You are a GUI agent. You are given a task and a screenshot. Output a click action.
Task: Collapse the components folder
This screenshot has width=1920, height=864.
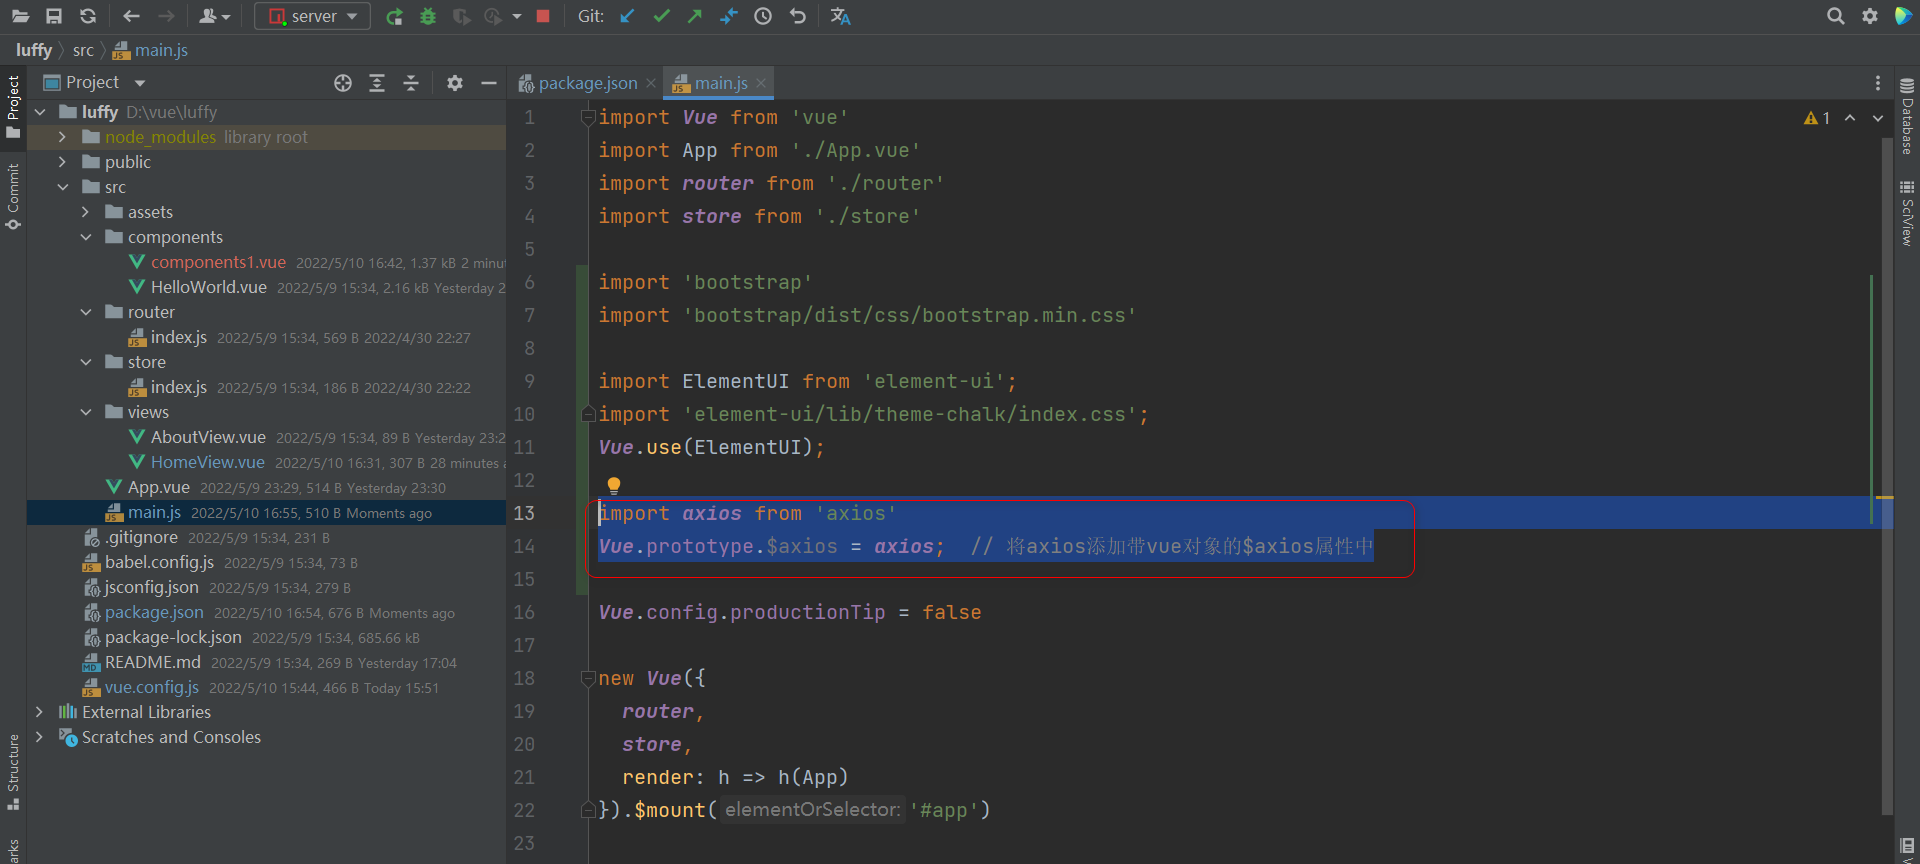pyautogui.click(x=85, y=237)
